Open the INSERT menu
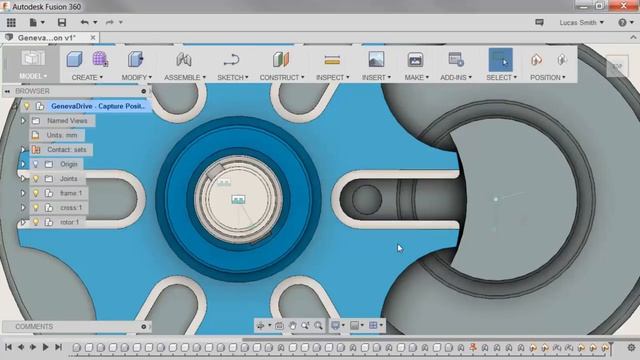640x360 pixels. (x=376, y=77)
